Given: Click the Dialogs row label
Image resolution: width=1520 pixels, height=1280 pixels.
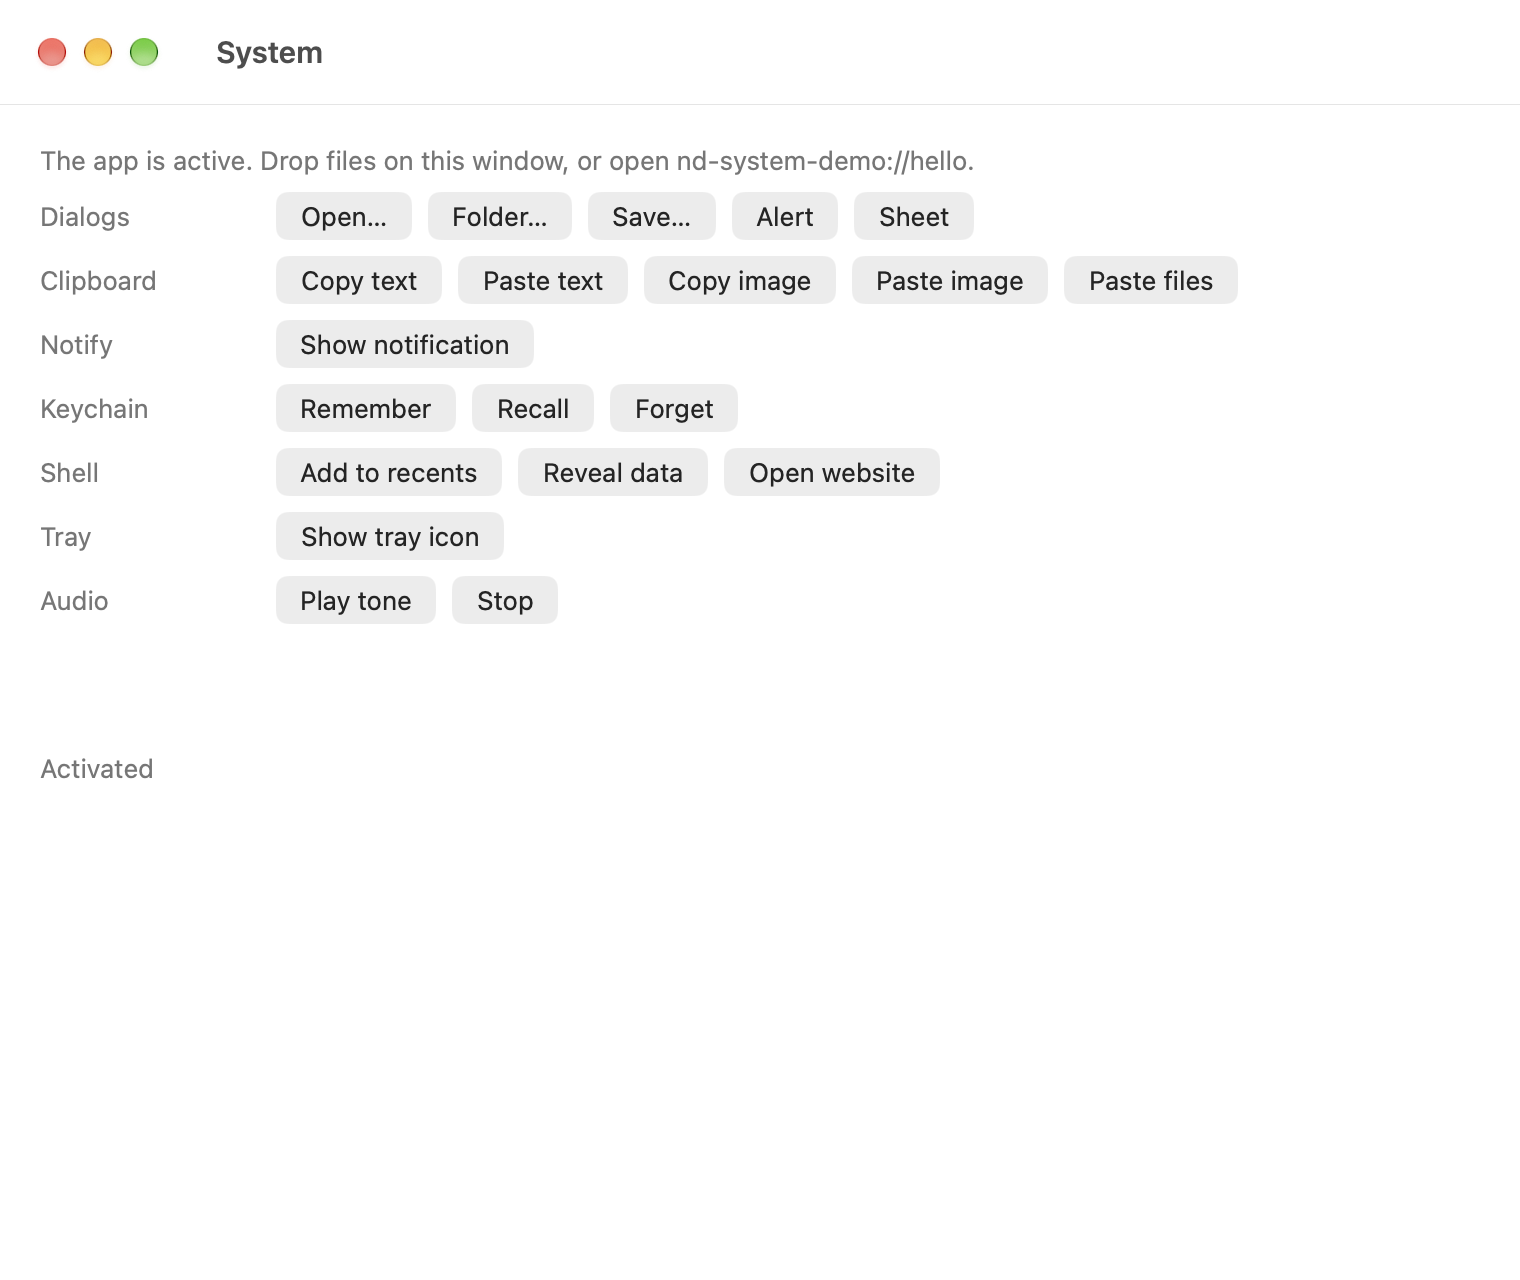Looking at the screenshot, I should 85,217.
